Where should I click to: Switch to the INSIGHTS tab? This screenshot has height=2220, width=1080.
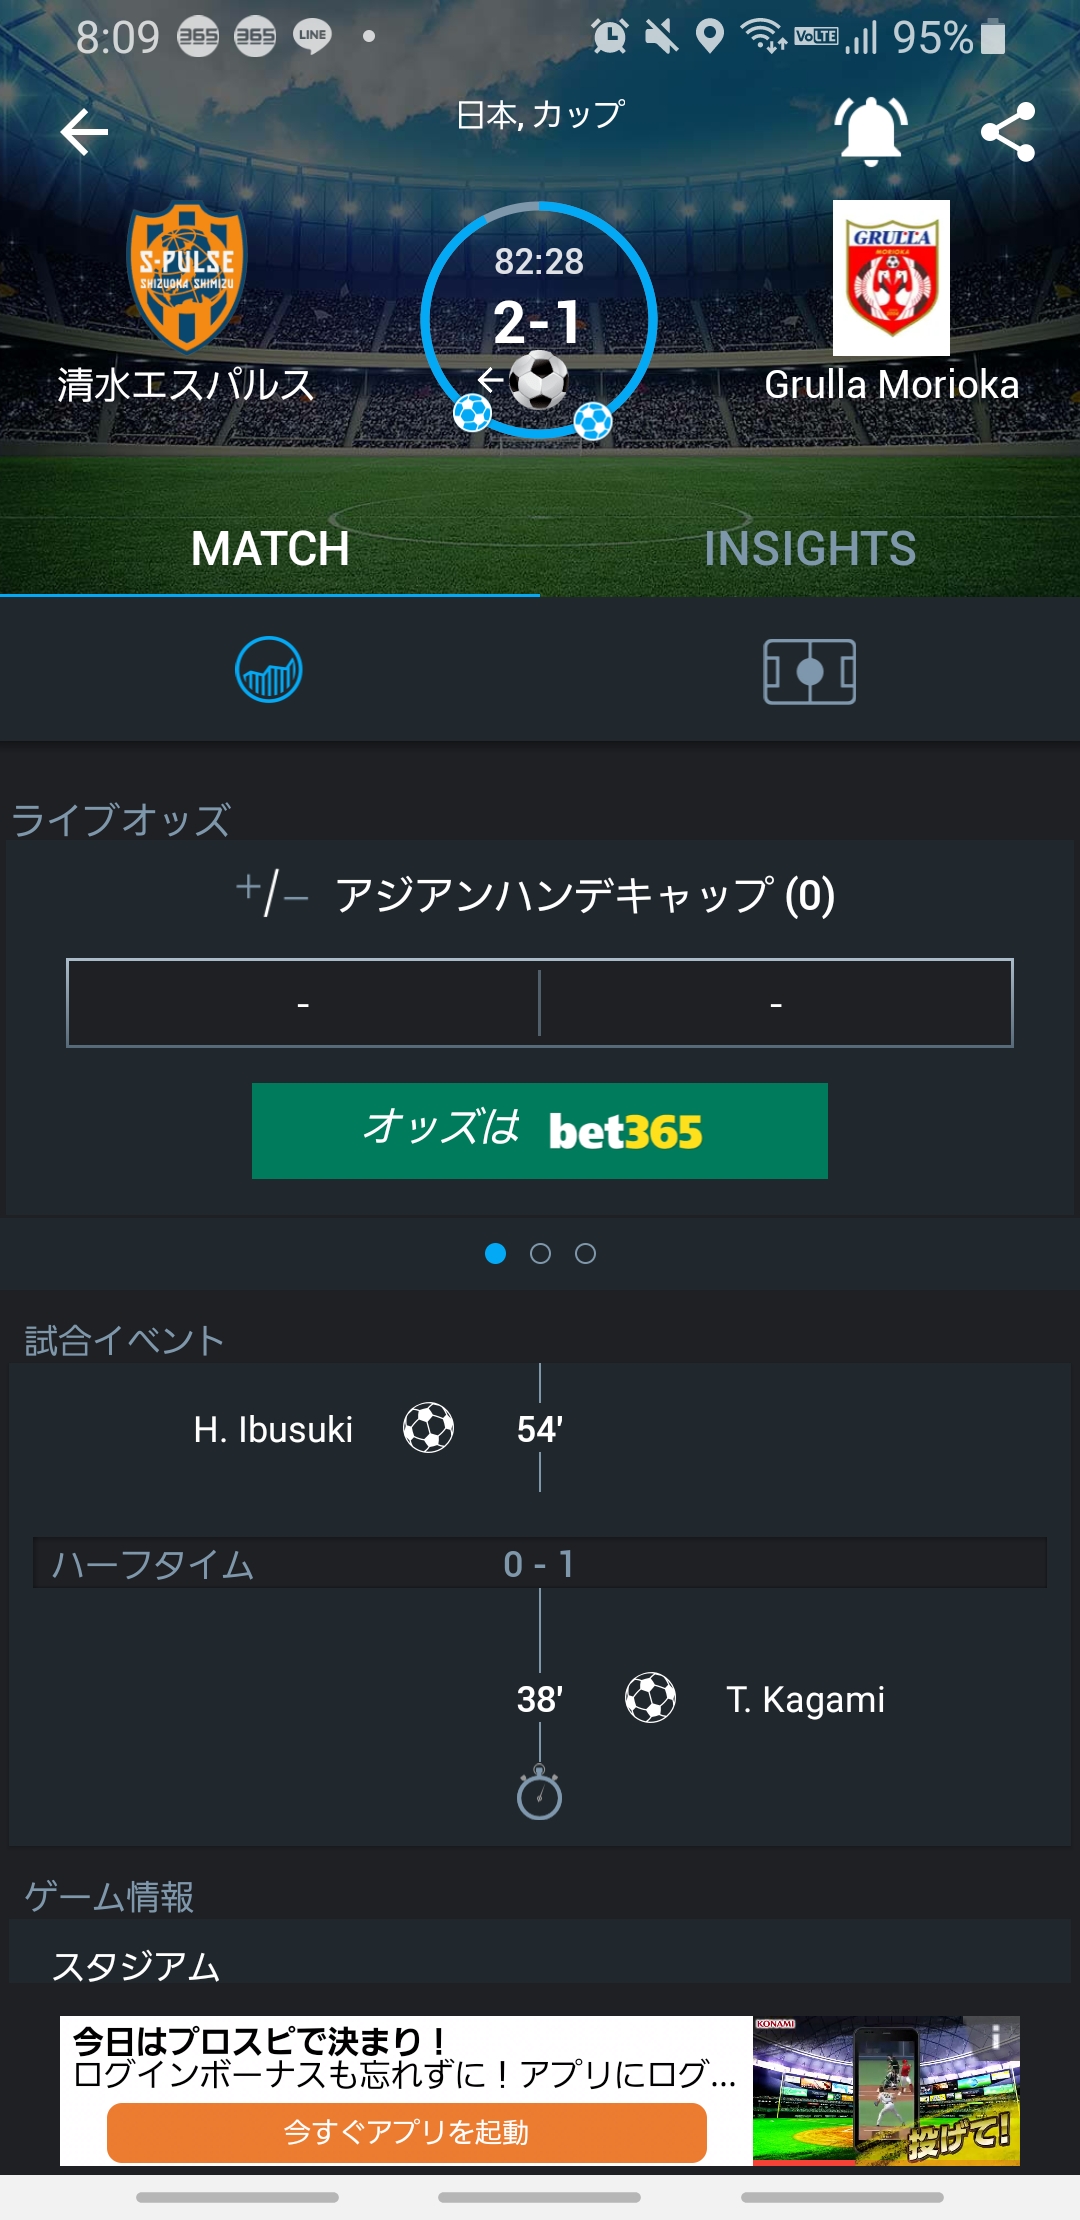pyautogui.click(x=810, y=549)
